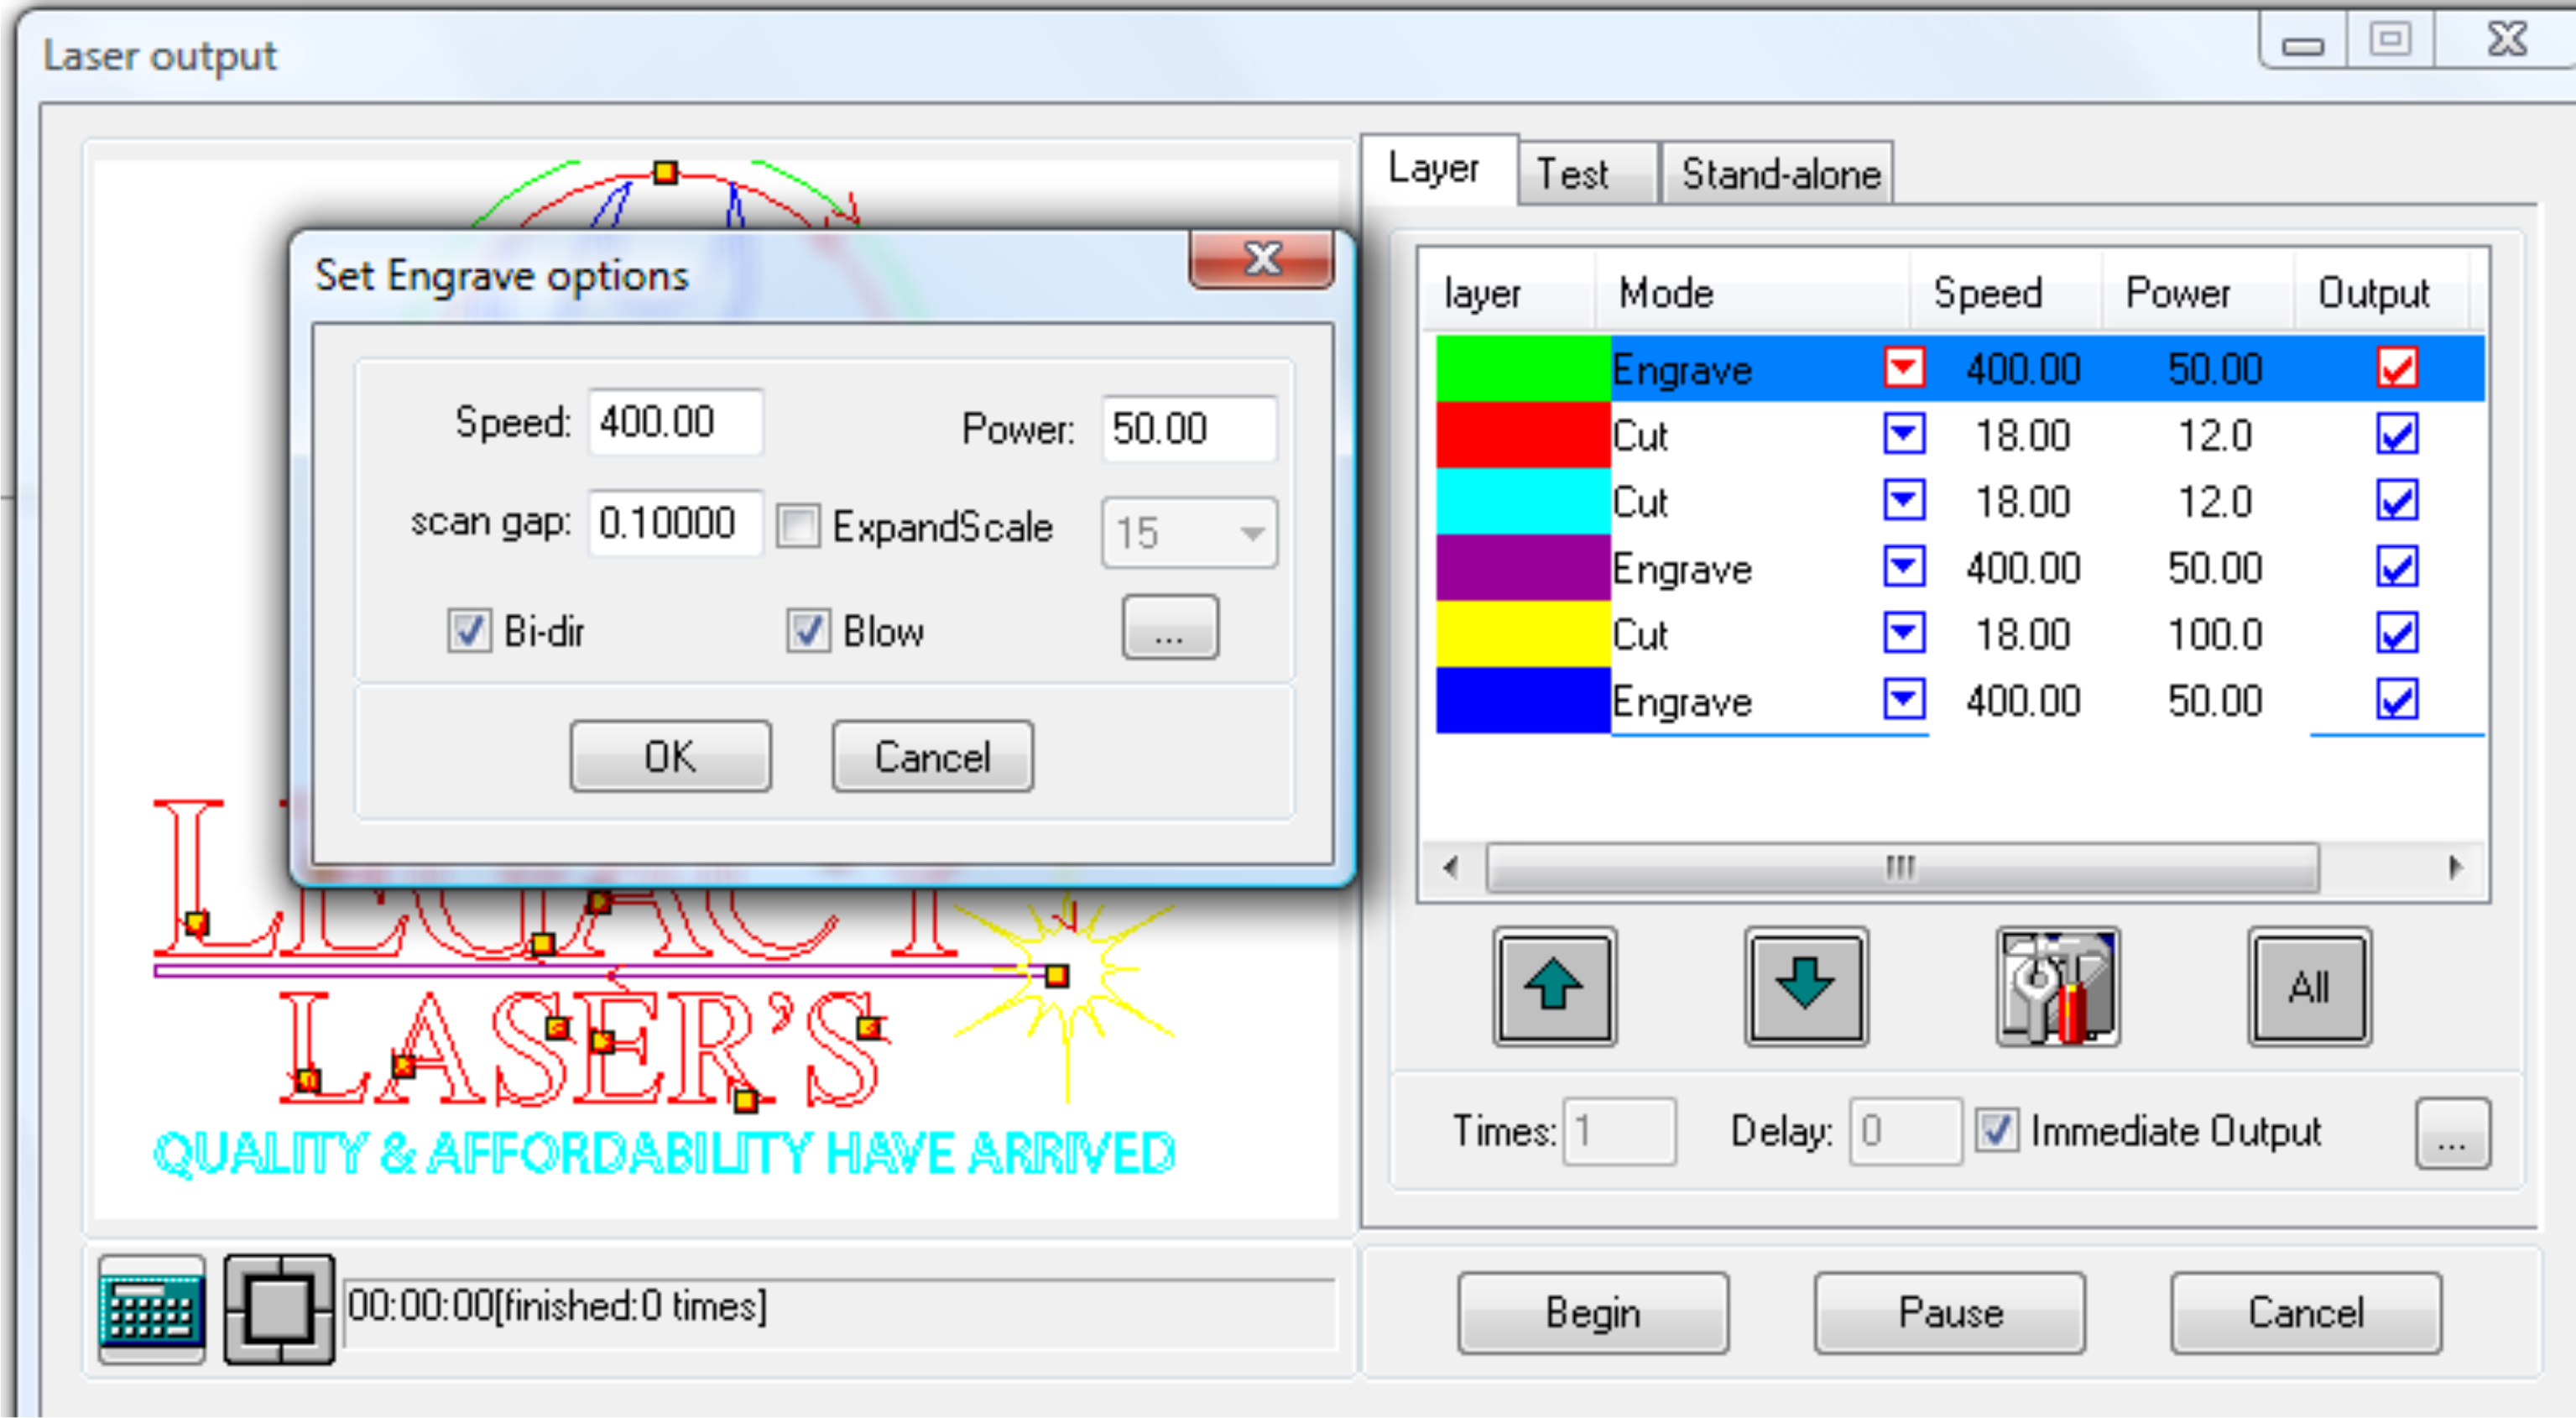
Task: Click the Pause button
Action: coord(1950,1313)
